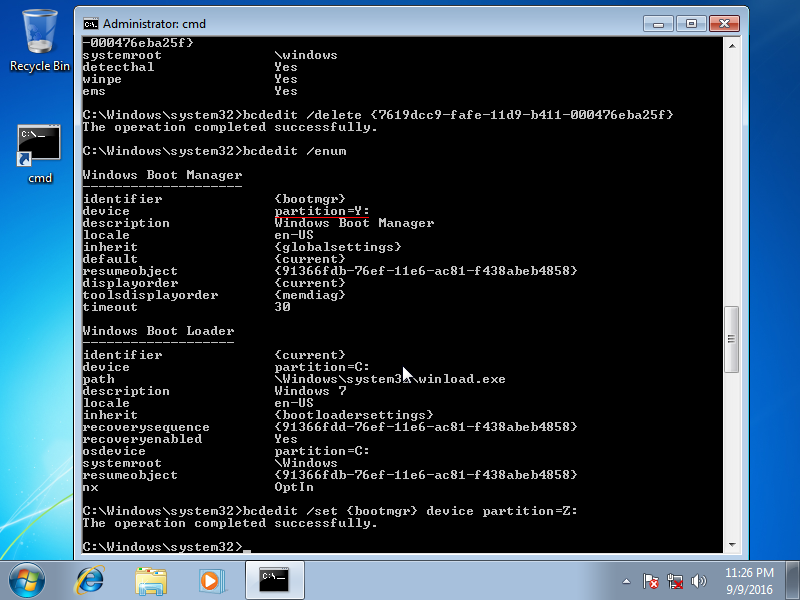Click recoverysequence GUID ending 6fdd value

click(426, 427)
